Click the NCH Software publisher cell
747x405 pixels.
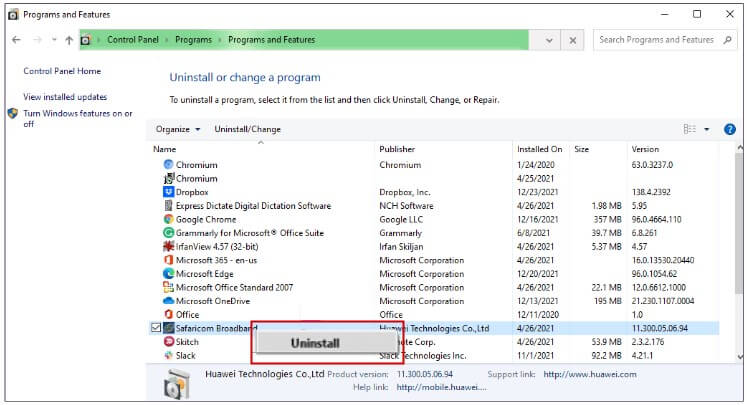click(x=406, y=206)
